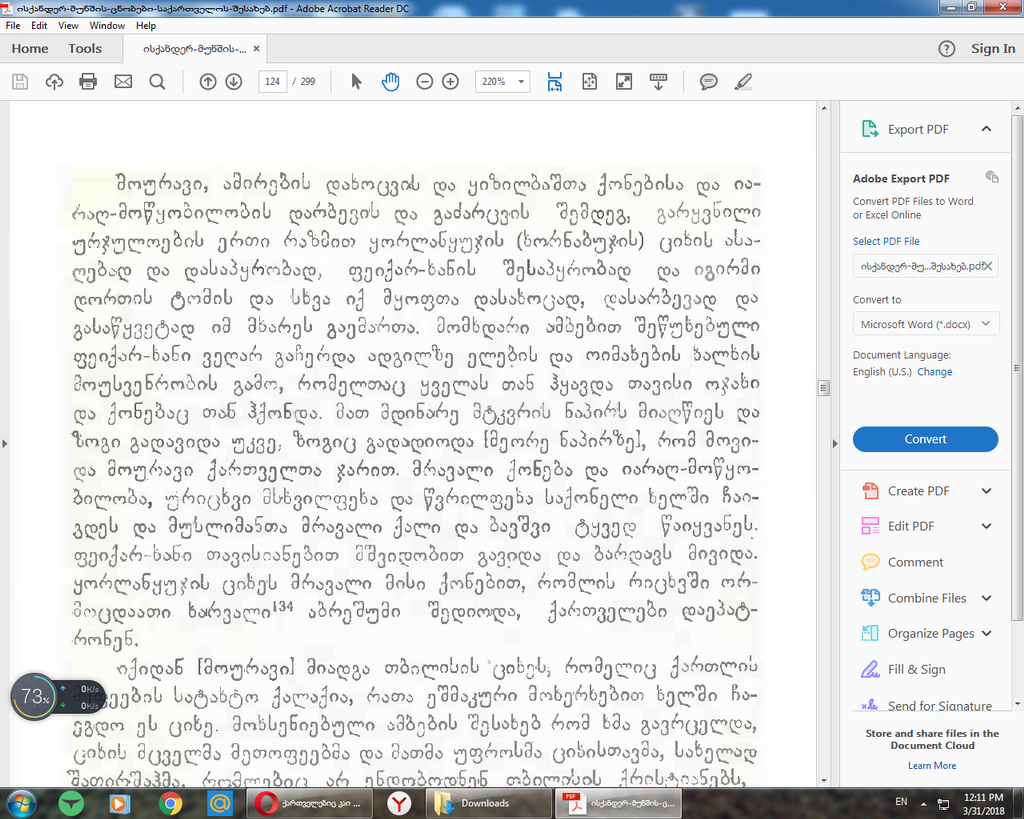Go to previous page arrow
Viewport: 1024px width, 819px height.
pos(208,82)
